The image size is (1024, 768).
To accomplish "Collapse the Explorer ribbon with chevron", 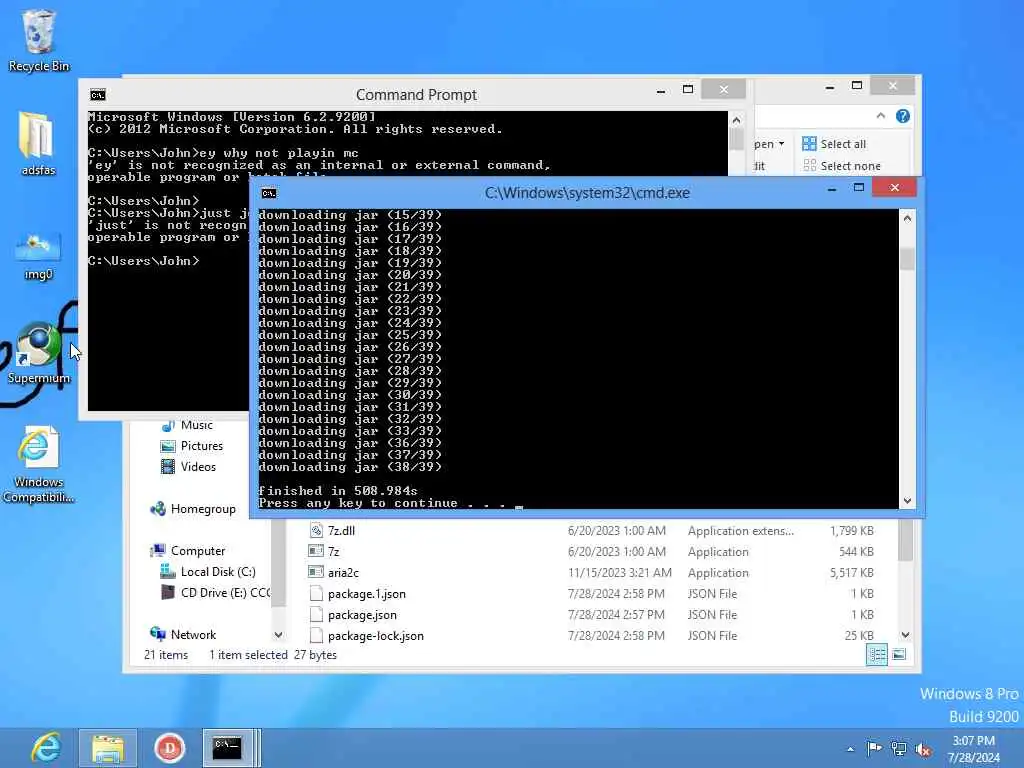I will pyautogui.click(x=880, y=116).
